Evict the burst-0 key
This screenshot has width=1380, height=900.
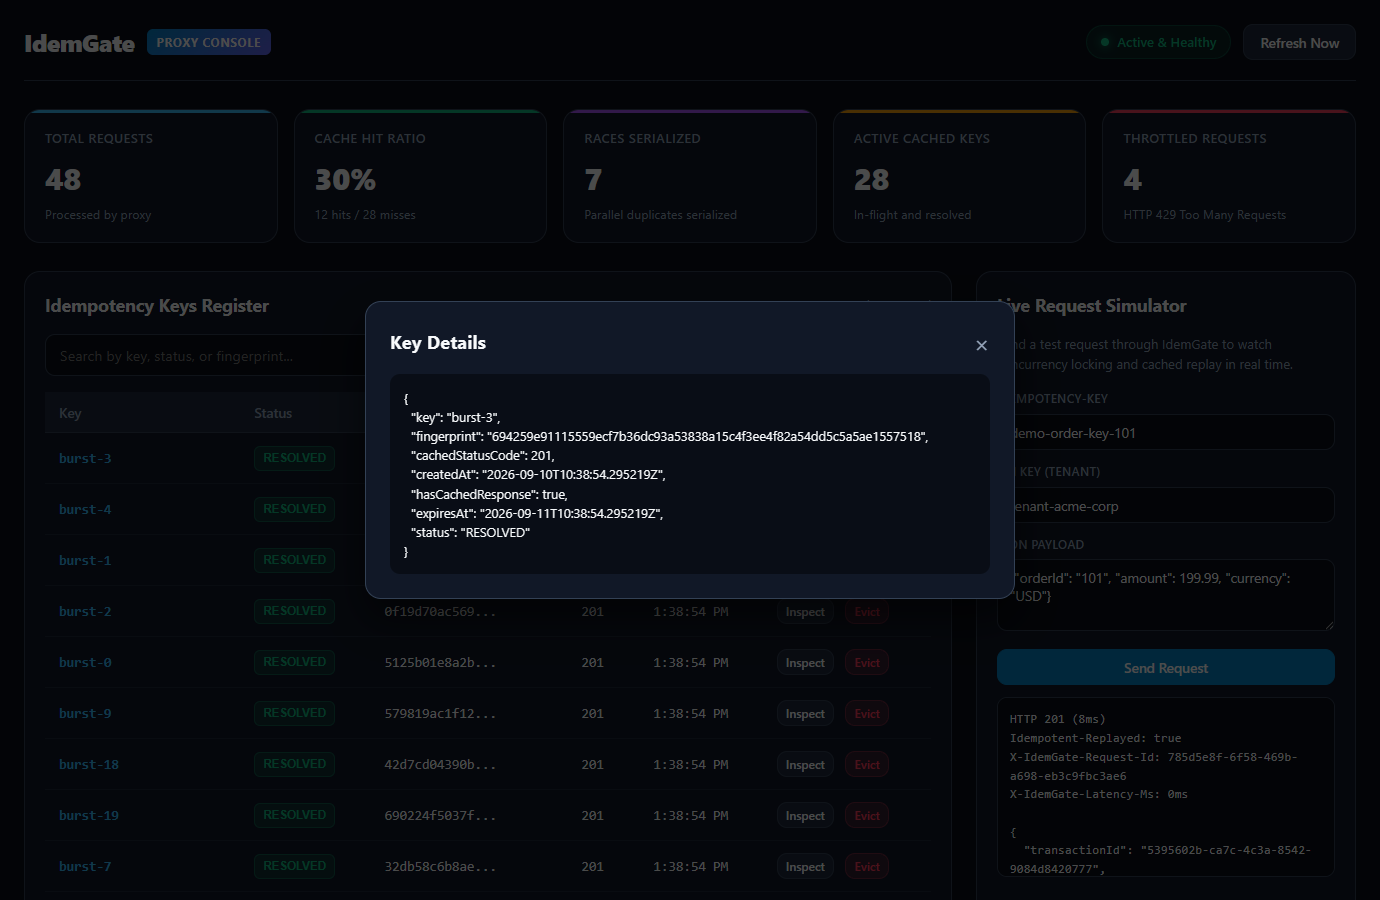pyautogui.click(x=867, y=663)
